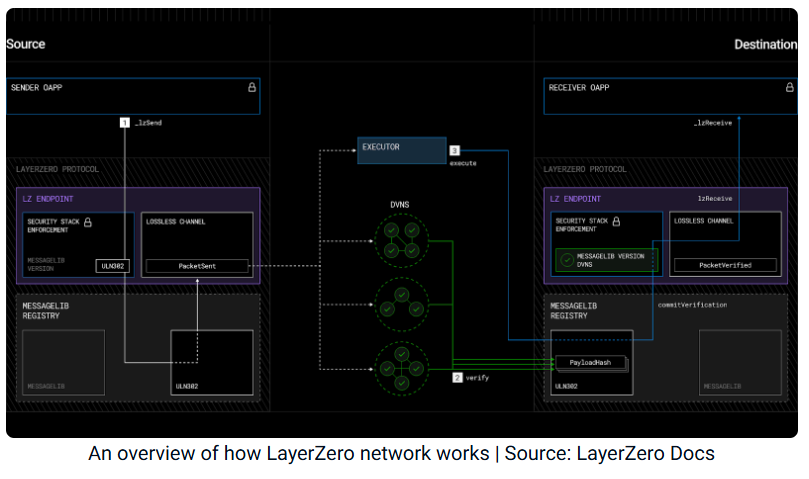This screenshot has height=479, width=809.
Task: Click the lock beside destination Security Stack Enforcement
Action: tap(616, 221)
